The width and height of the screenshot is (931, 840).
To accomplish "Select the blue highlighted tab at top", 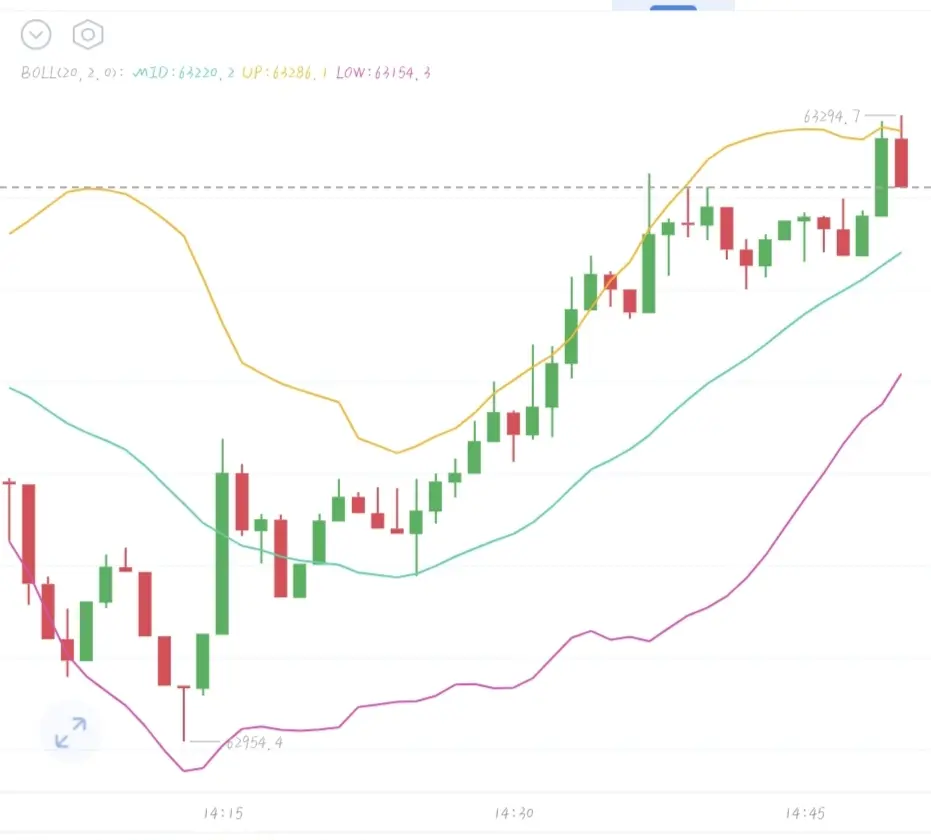I will point(673,7).
